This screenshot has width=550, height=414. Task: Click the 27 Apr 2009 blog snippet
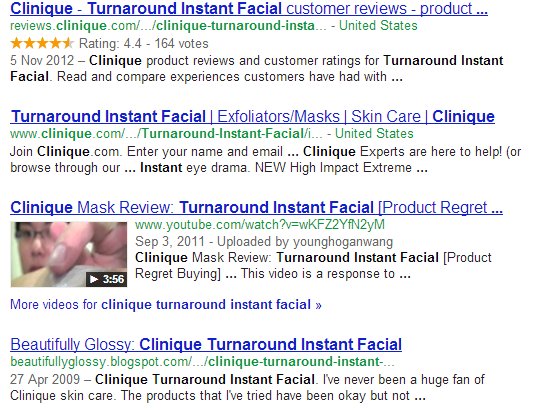(x=247, y=387)
